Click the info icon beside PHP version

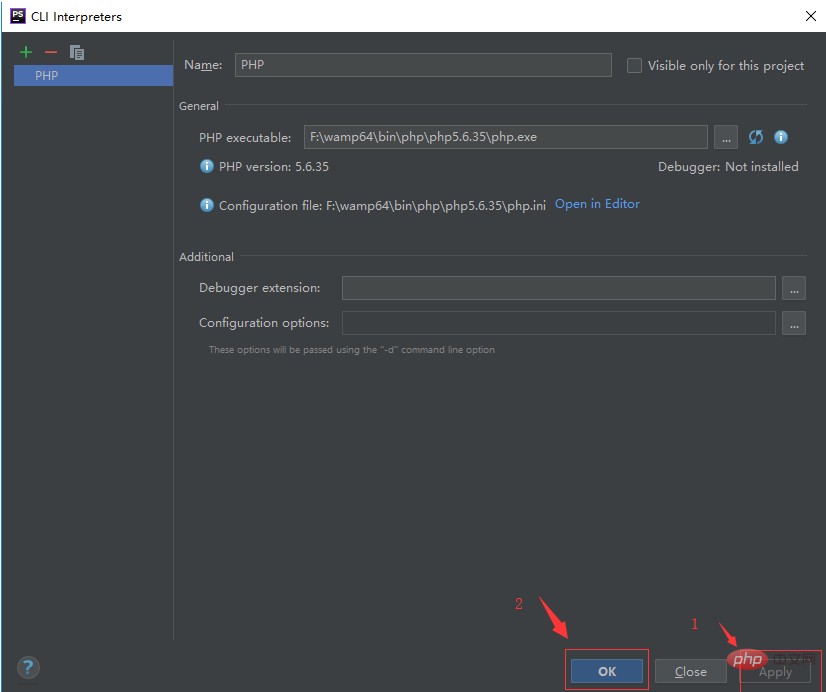[206, 166]
